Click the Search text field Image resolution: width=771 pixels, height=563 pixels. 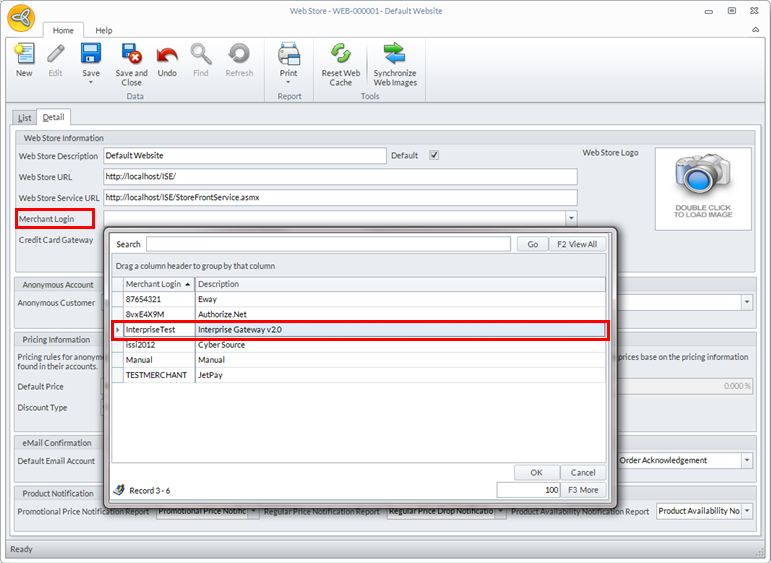328,244
